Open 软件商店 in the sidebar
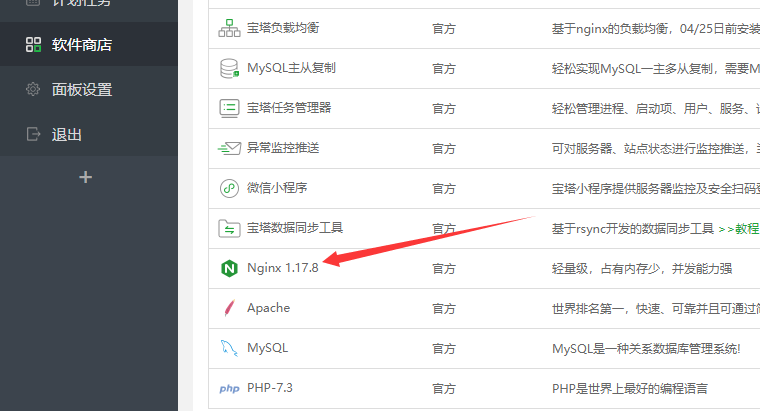This screenshot has height=411, width=760. pos(81,44)
